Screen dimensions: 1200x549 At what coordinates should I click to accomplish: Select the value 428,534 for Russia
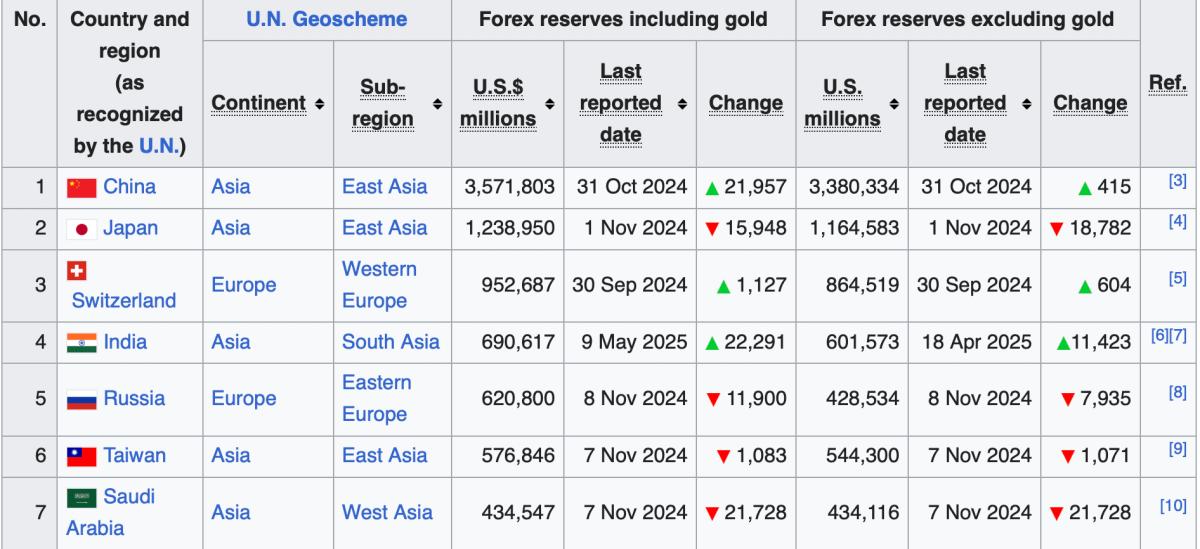pos(863,401)
